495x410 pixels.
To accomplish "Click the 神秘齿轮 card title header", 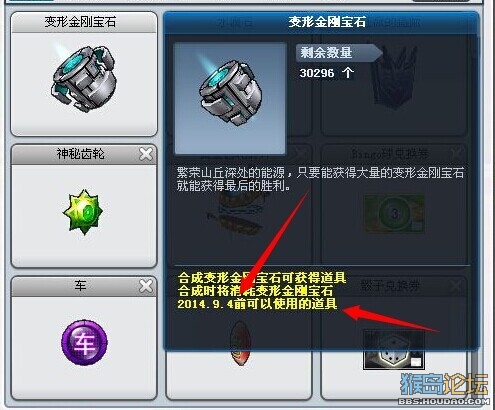I will tap(84, 154).
